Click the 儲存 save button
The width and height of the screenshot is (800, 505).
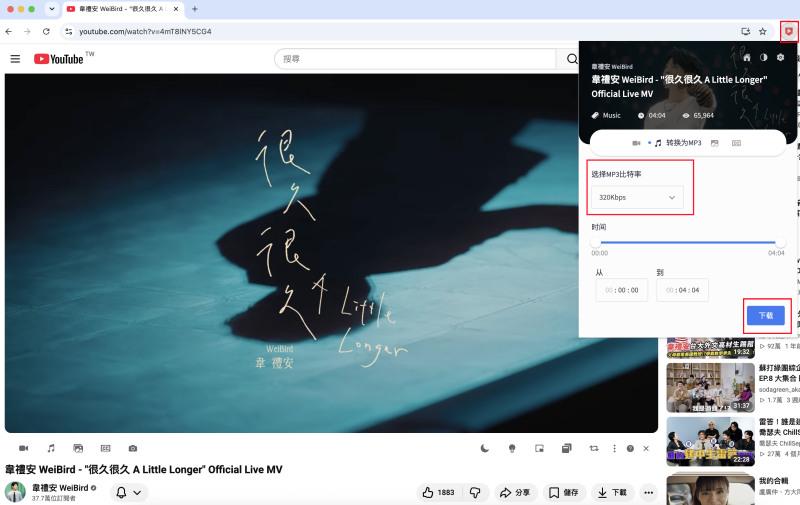point(564,492)
